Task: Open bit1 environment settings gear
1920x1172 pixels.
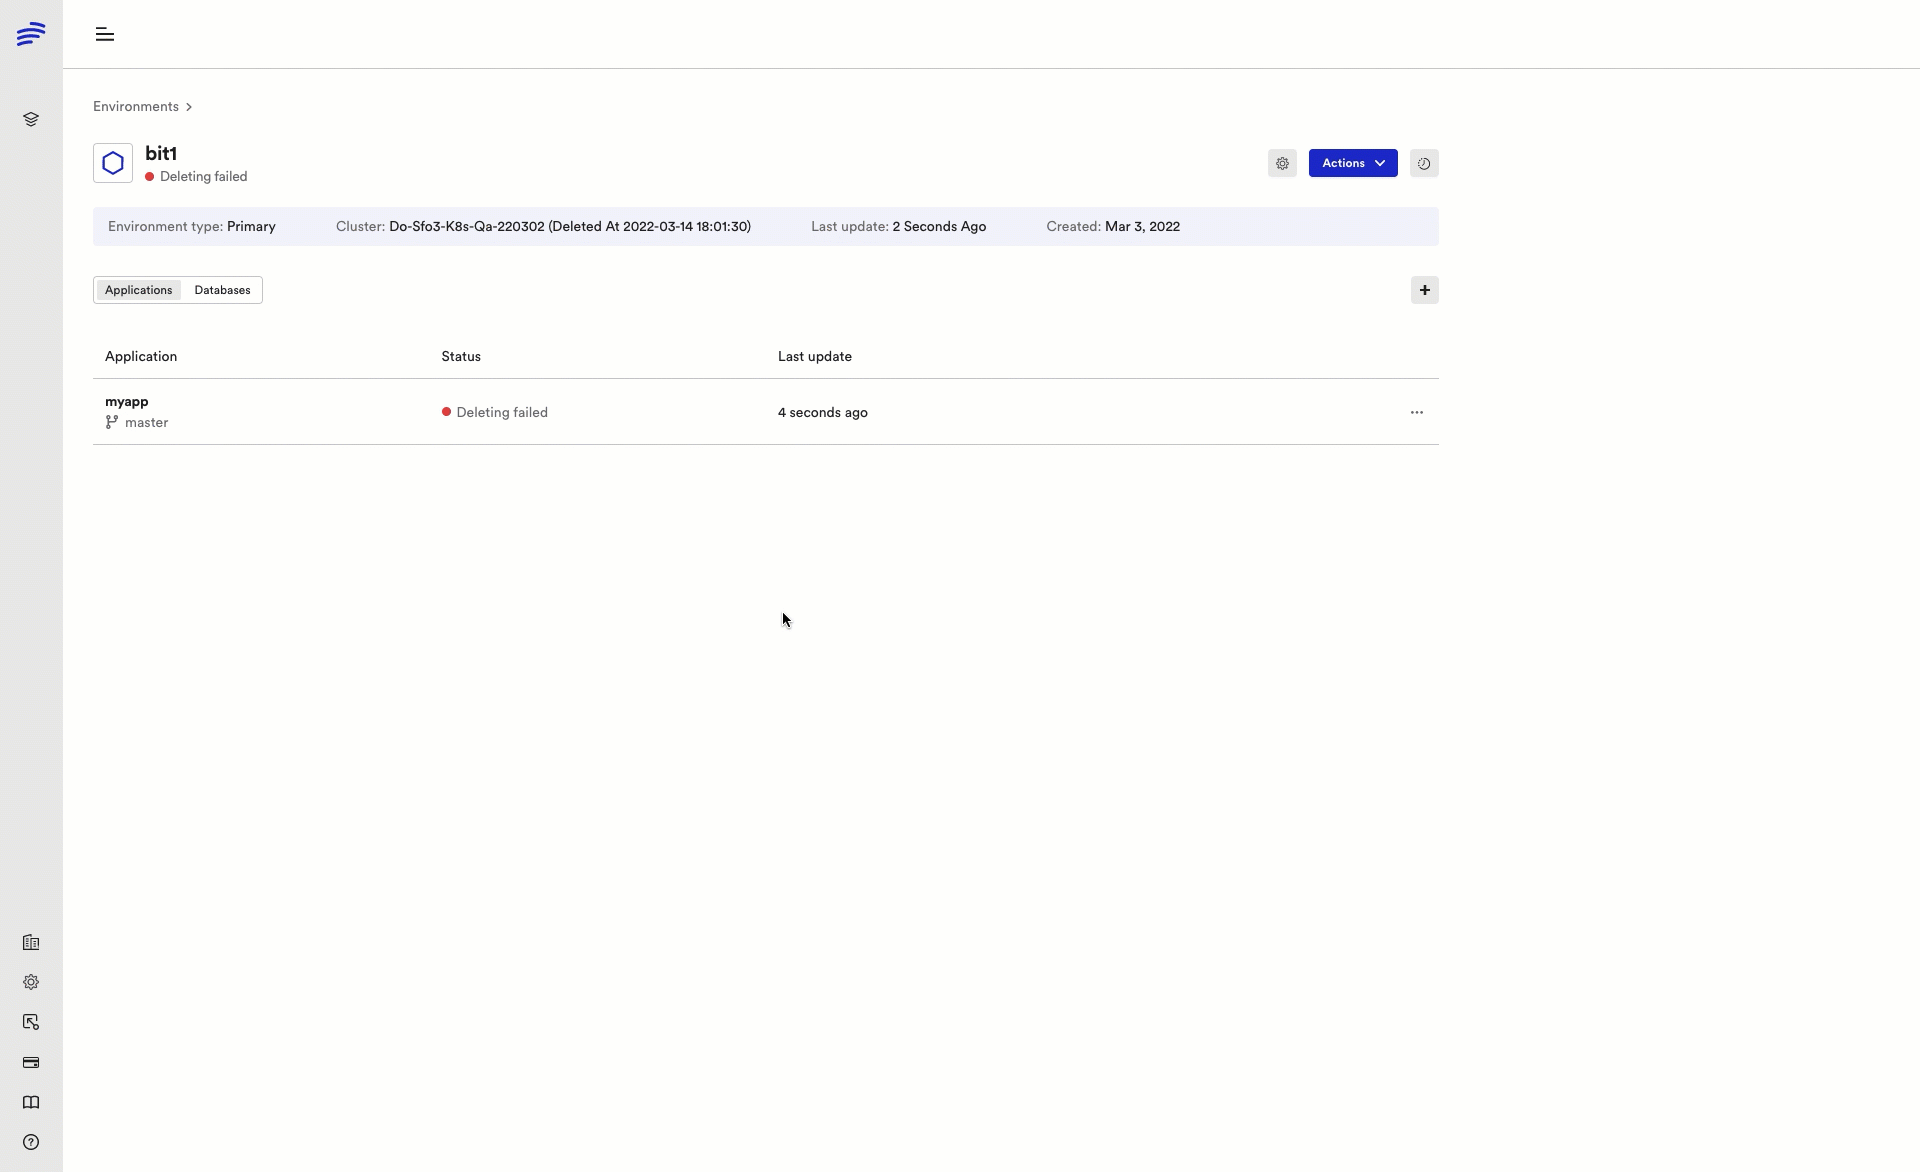Action: [1282, 163]
